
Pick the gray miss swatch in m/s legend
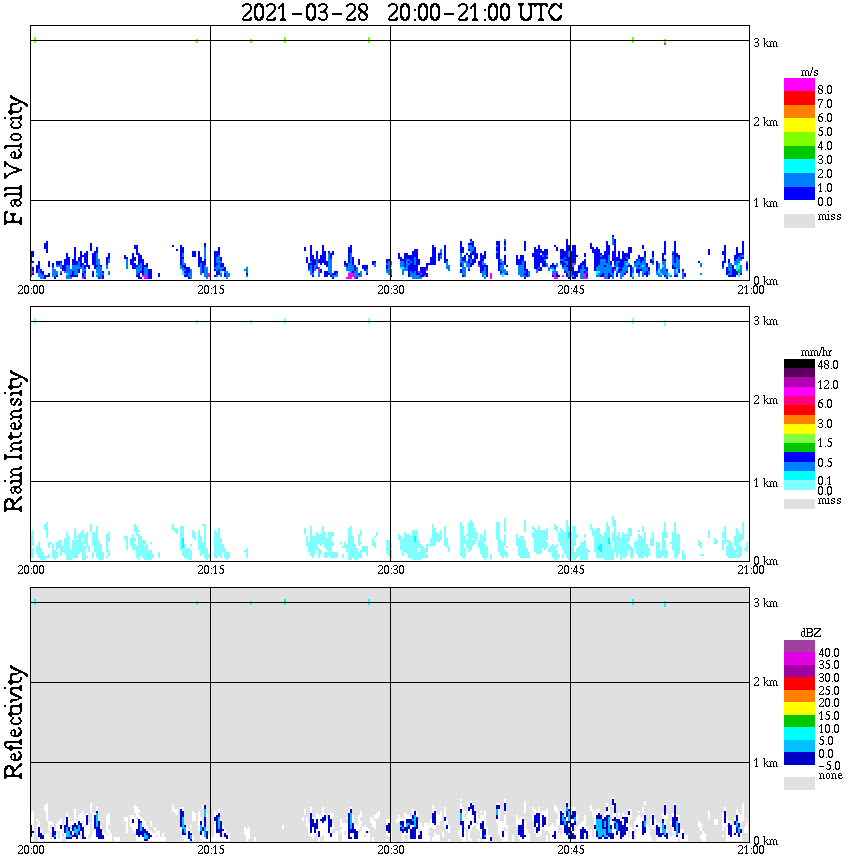click(799, 220)
